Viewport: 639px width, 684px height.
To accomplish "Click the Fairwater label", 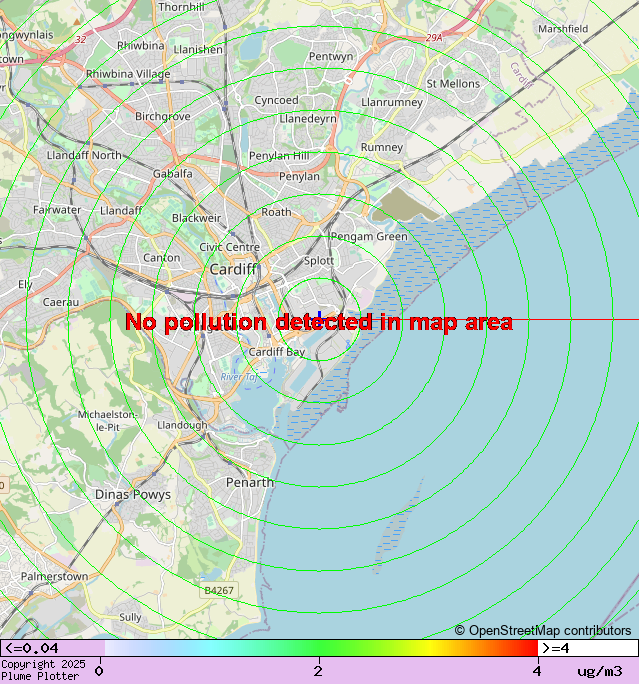I will pyautogui.click(x=57, y=210).
